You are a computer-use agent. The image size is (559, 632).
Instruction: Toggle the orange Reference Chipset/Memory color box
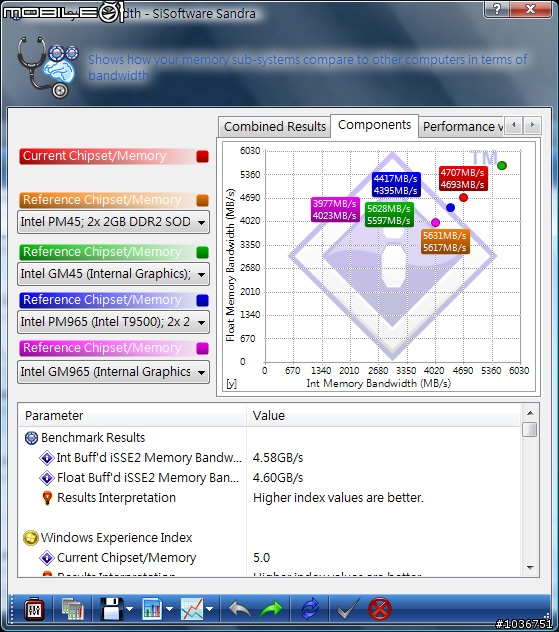click(202, 200)
